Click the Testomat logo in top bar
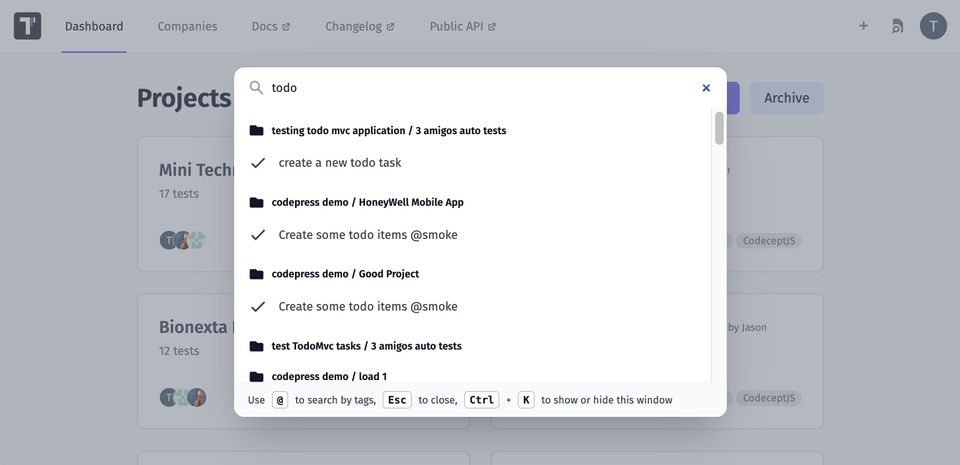 click(27, 26)
